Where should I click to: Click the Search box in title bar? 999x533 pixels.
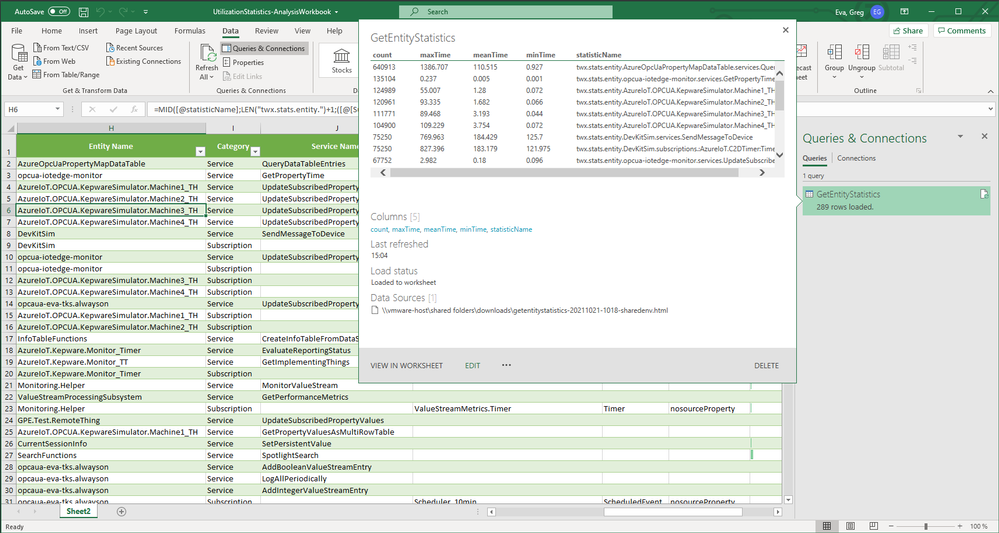tap(505, 11)
